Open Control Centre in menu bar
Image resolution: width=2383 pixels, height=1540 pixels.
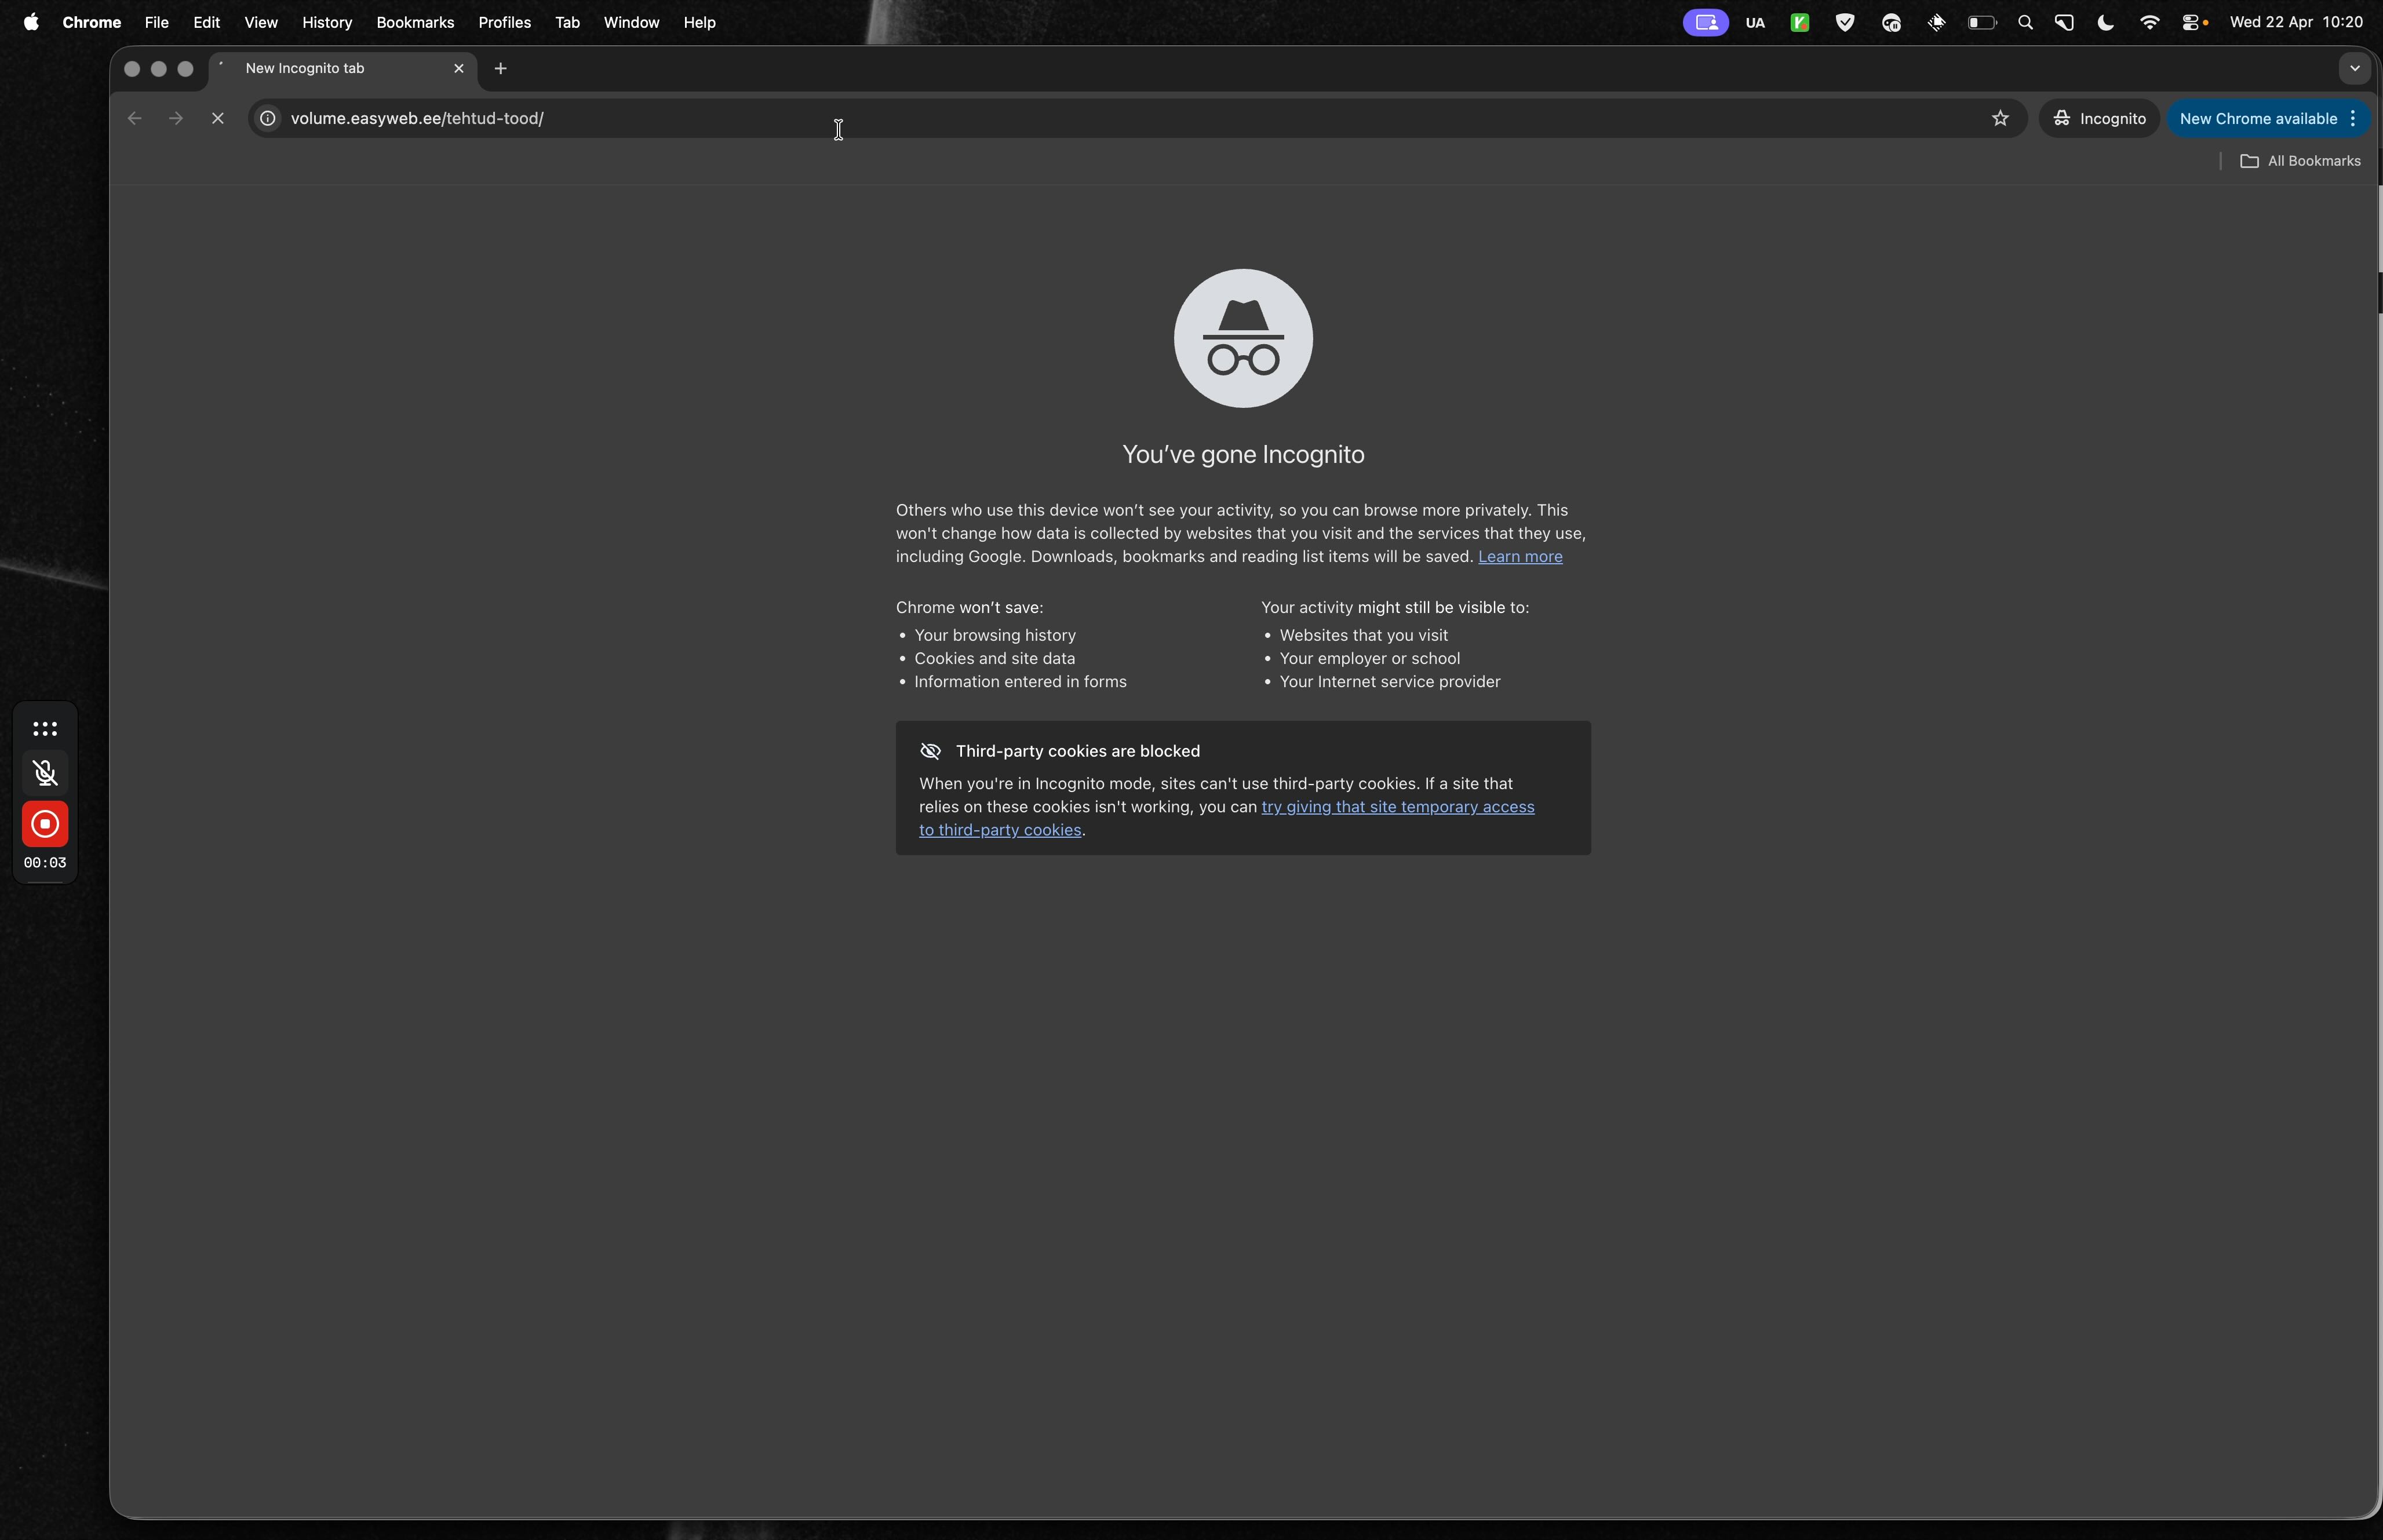pyautogui.click(x=2192, y=22)
